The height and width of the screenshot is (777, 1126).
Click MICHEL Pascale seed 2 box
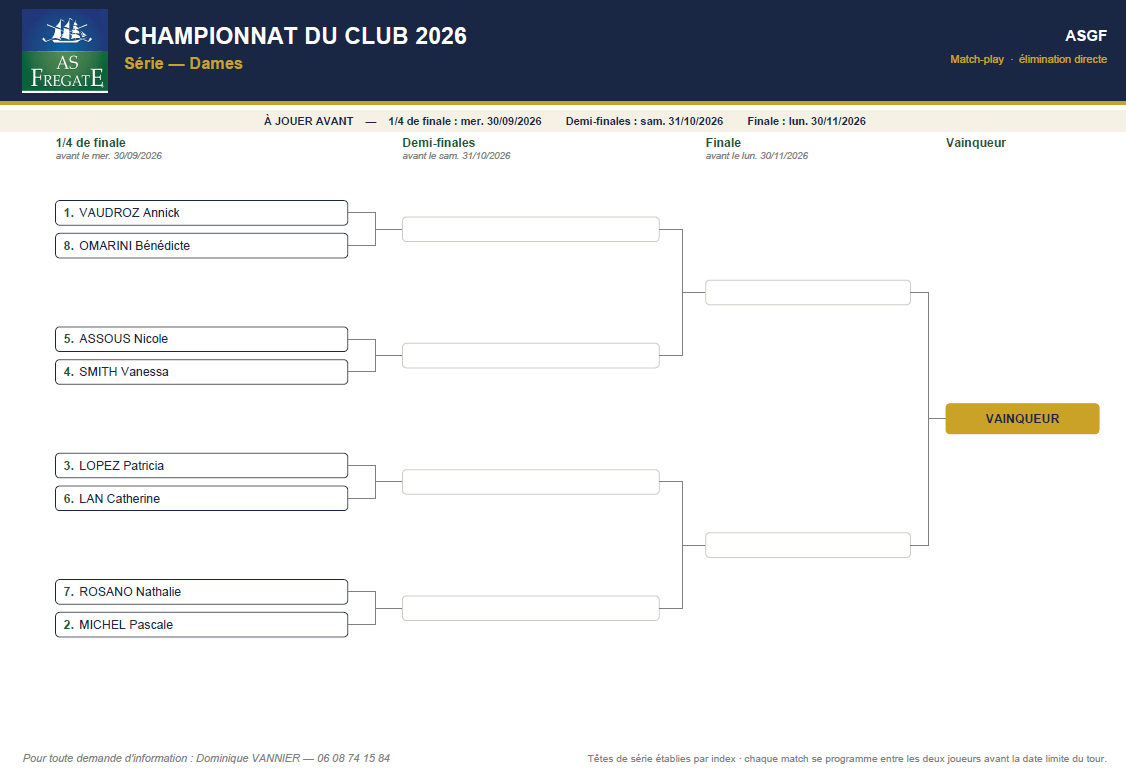201,625
